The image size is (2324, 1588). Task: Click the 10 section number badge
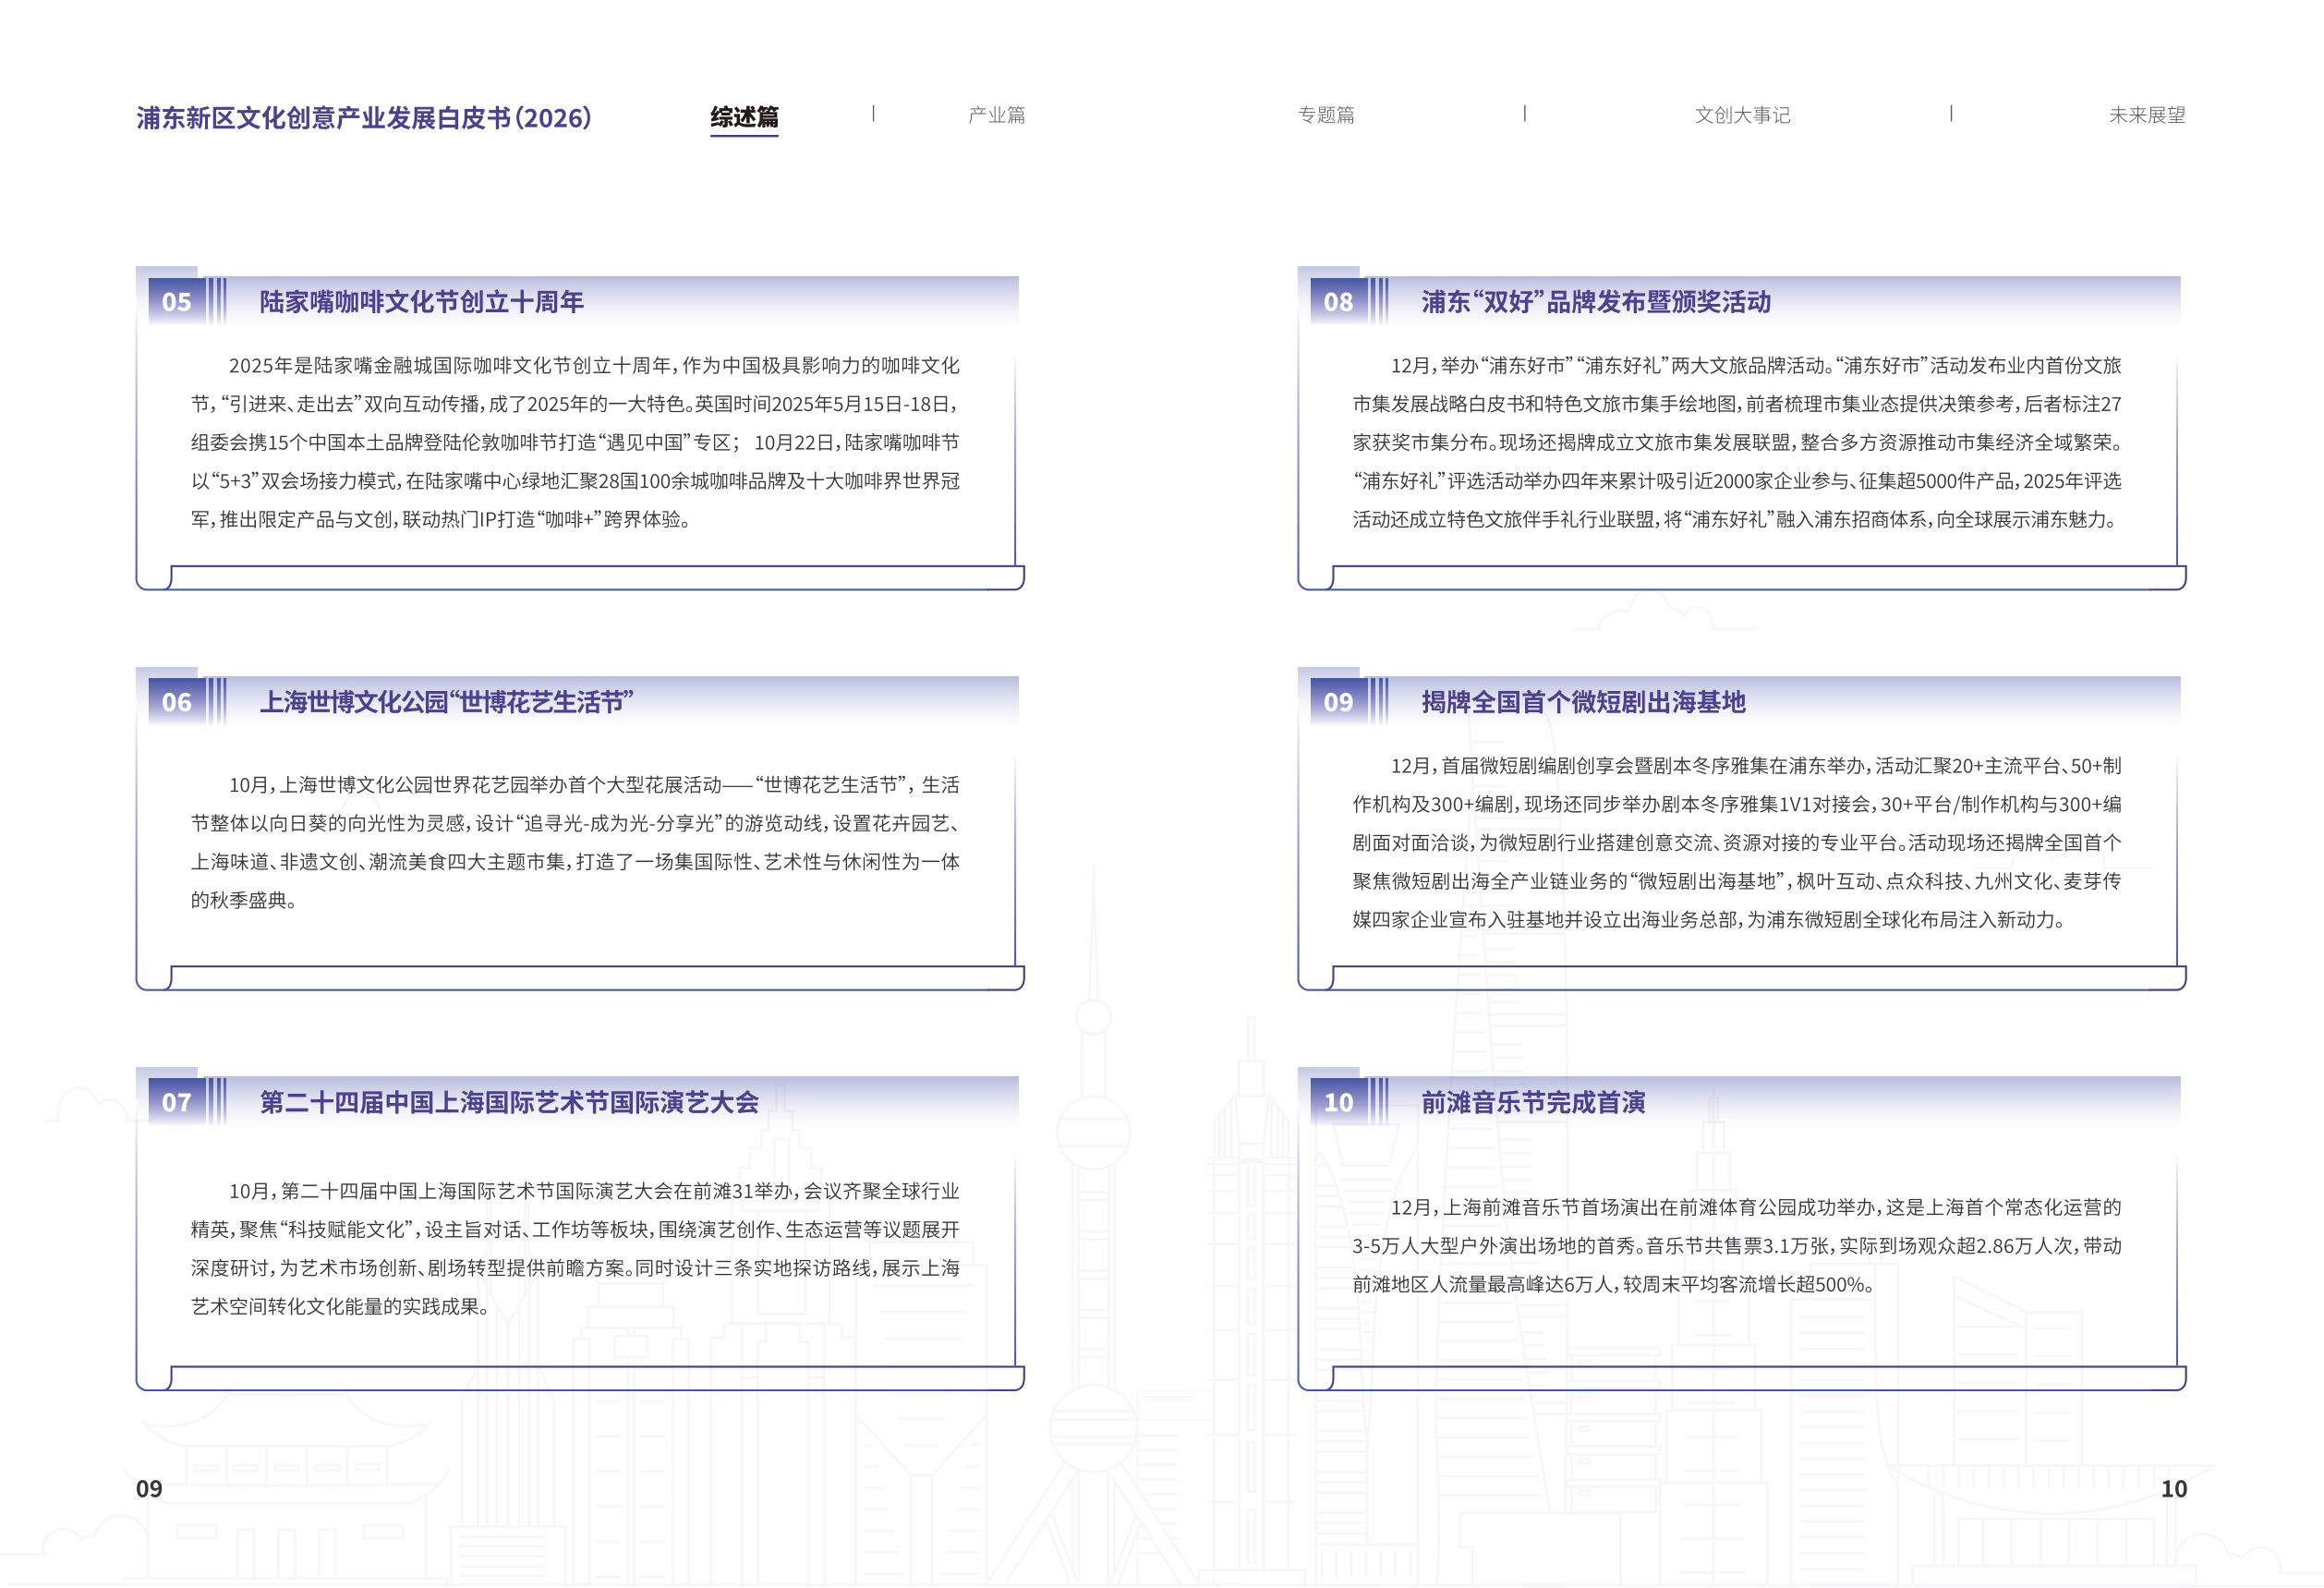[1339, 1101]
